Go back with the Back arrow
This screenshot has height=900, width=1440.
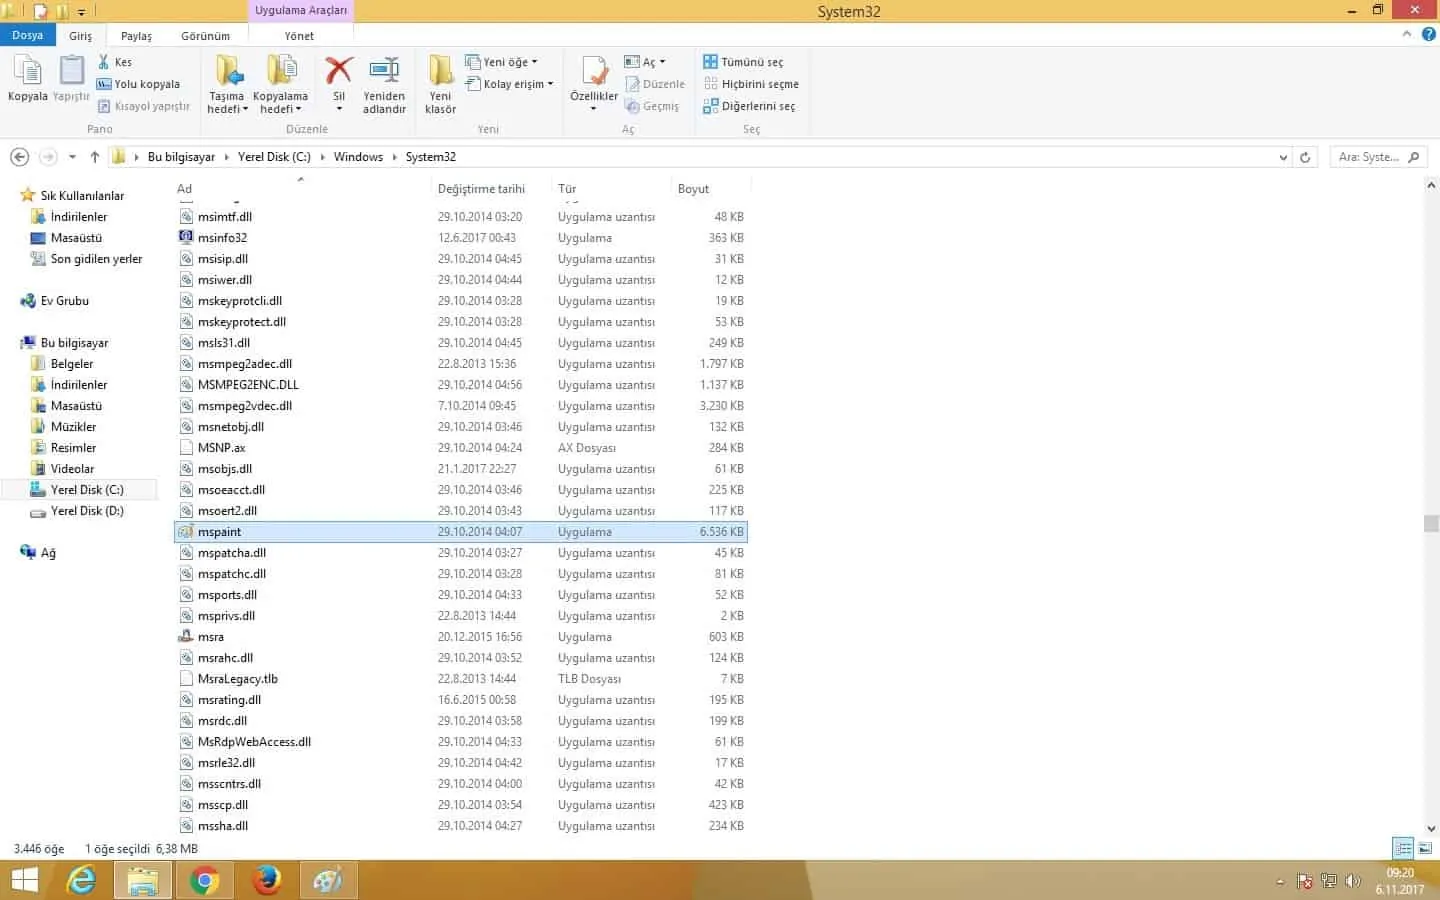[x=19, y=157]
